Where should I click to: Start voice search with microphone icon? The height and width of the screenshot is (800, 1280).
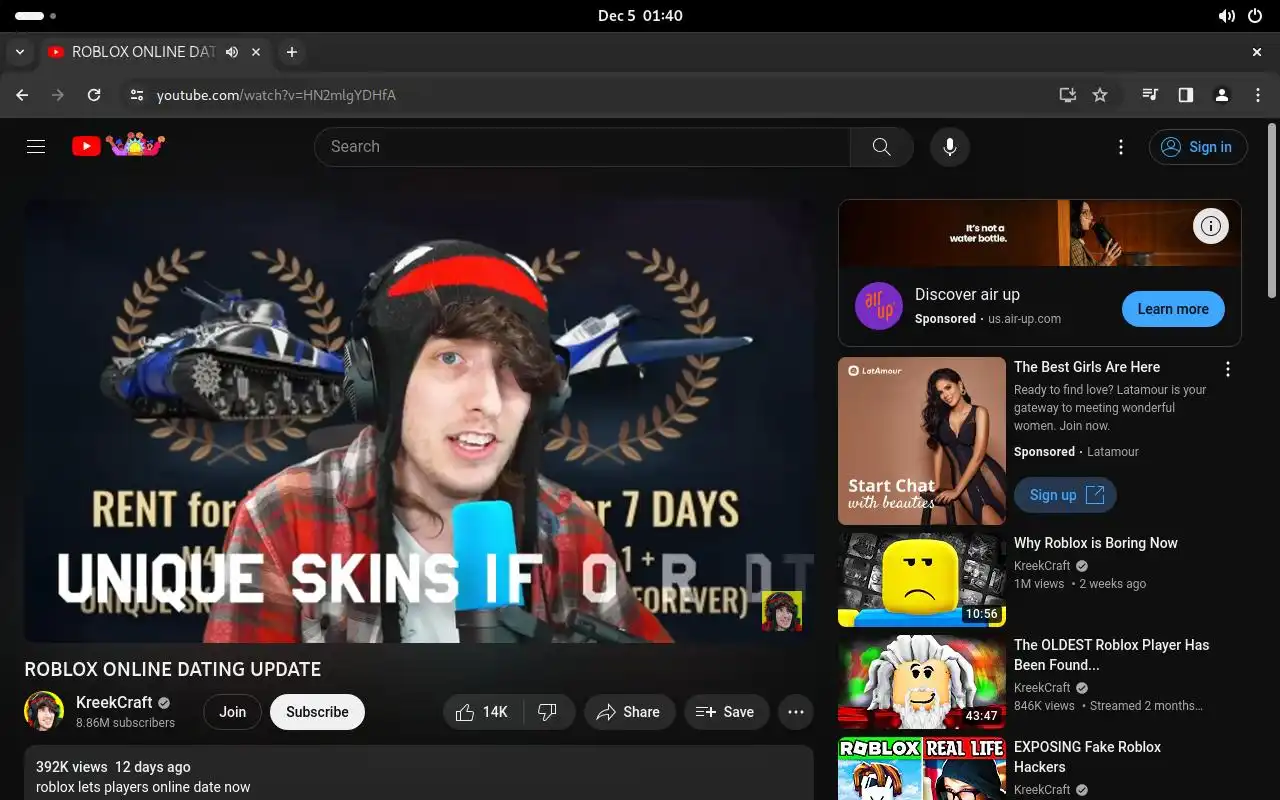tap(950, 147)
